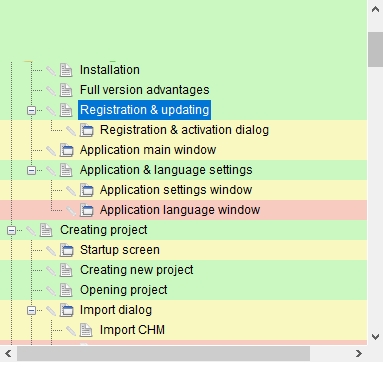
Task: Open the Full version advantages topic
Action: 145,90
